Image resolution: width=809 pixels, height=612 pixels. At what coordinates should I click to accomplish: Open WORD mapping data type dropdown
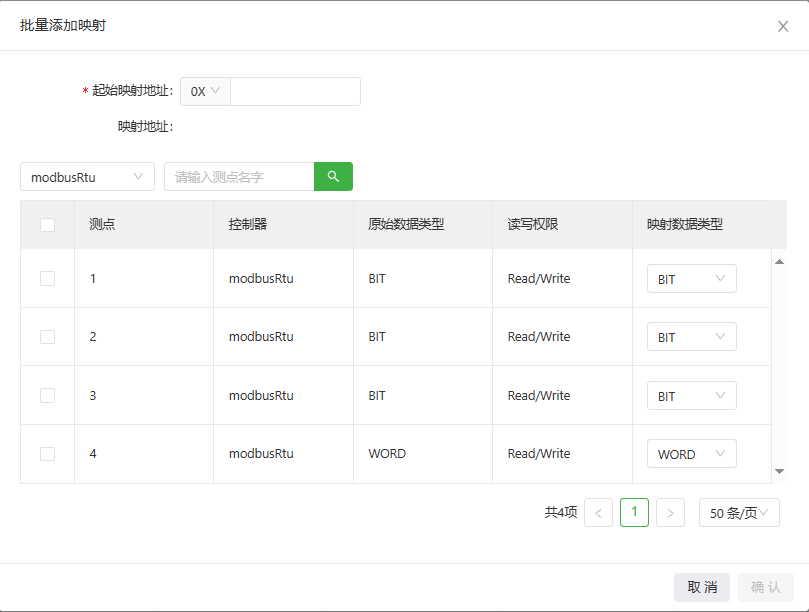tap(691, 454)
